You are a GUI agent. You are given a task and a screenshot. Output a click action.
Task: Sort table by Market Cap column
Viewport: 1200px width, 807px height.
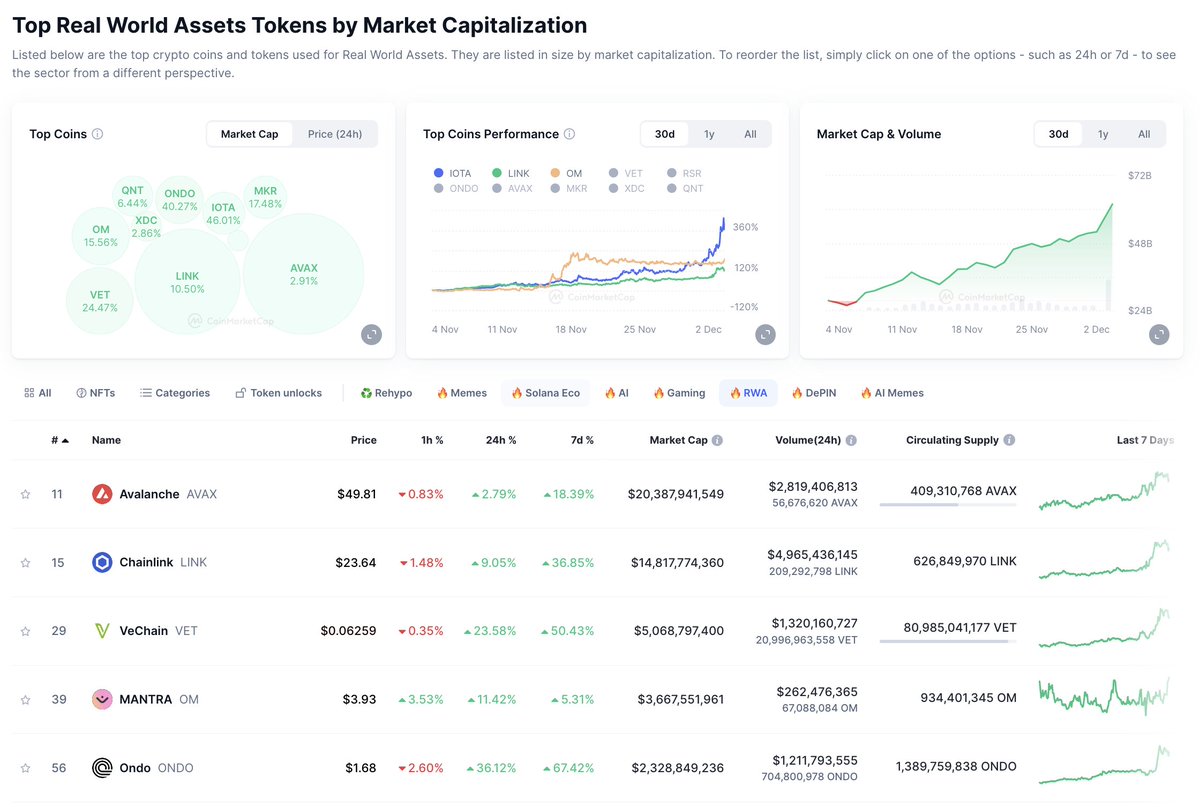678,440
